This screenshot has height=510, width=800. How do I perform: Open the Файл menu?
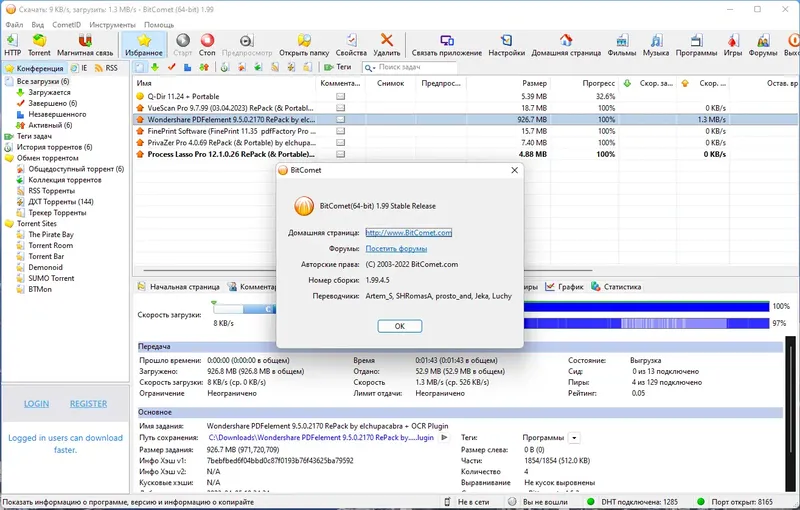pyautogui.click(x=14, y=24)
